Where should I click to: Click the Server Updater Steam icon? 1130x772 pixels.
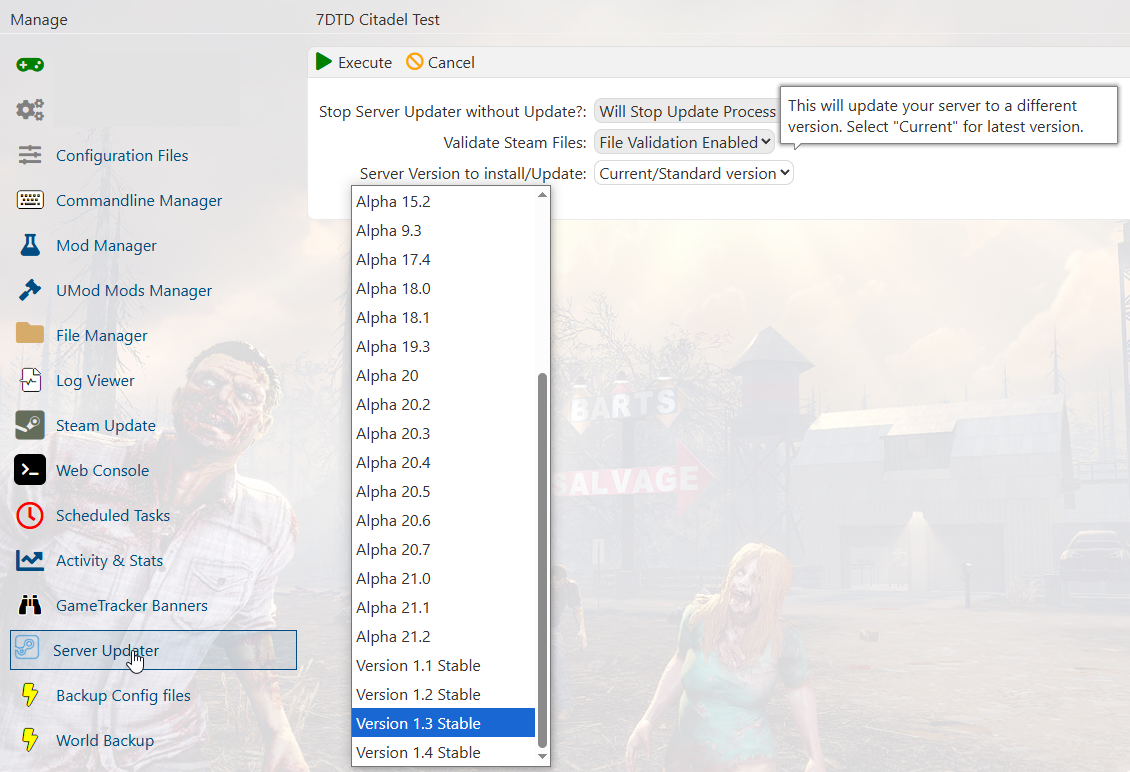click(27, 647)
